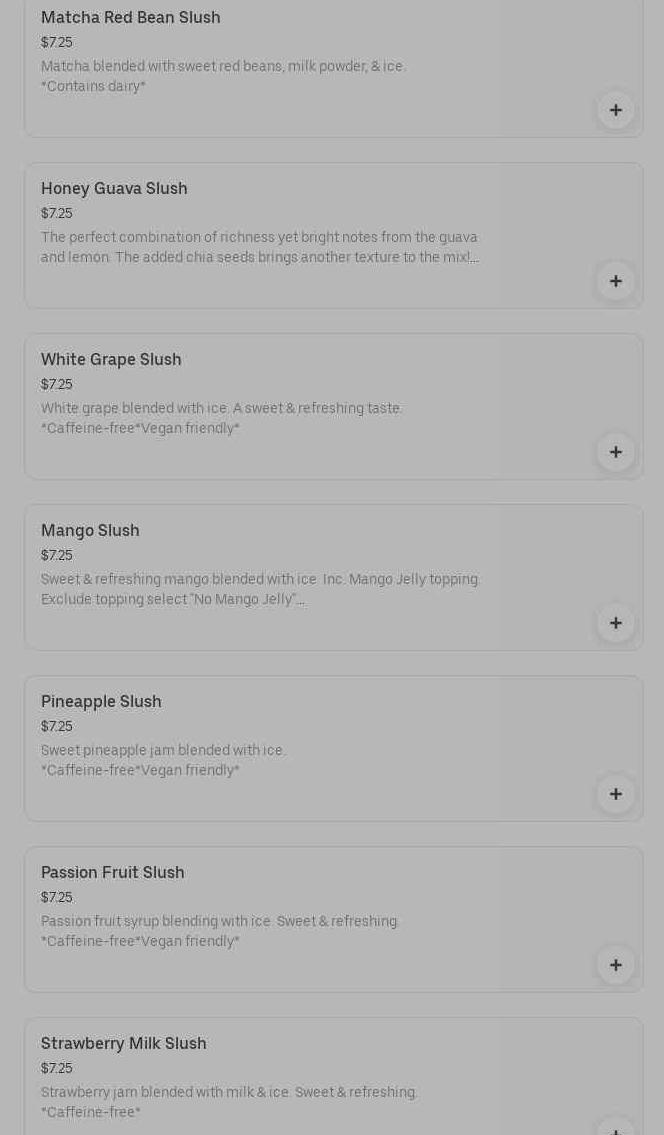Click the Pineapple Slush $7.25 price
The width and height of the screenshot is (664, 1135).
pyautogui.click(x=57, y=727)
